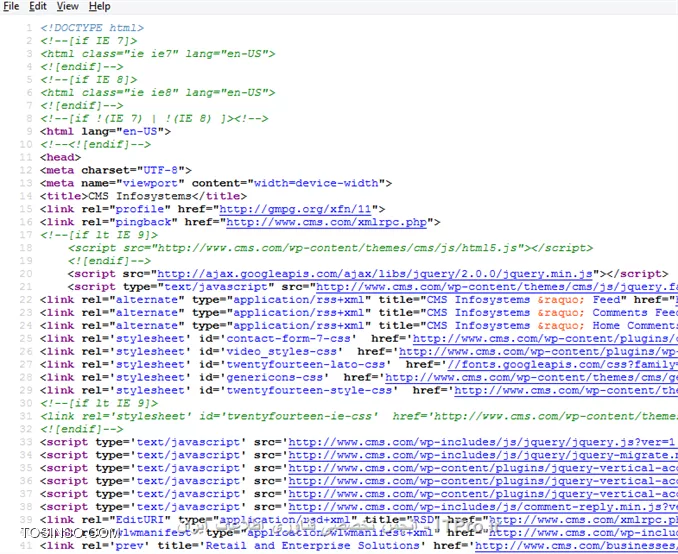Open fonts.googleapis.com css link on line 27
The width and height of the screenshot is (678, 554).
point(563,365)
